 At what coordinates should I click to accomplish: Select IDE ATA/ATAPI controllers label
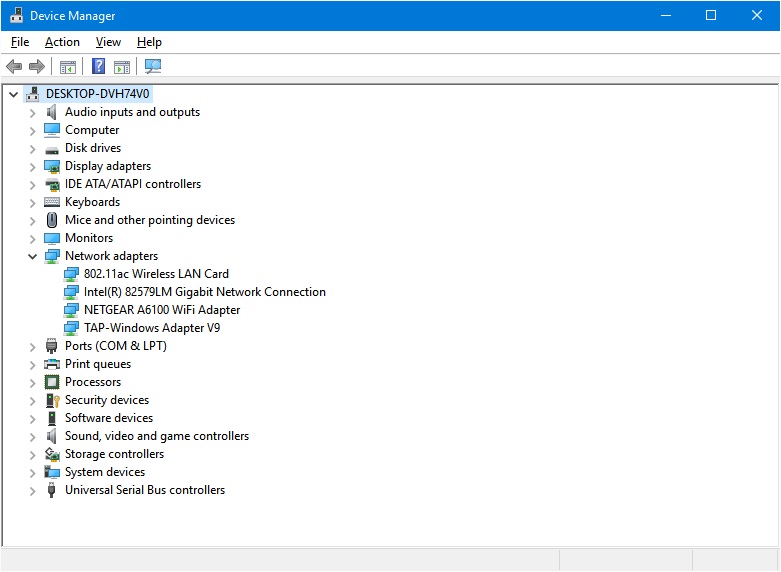click(133, 184)
